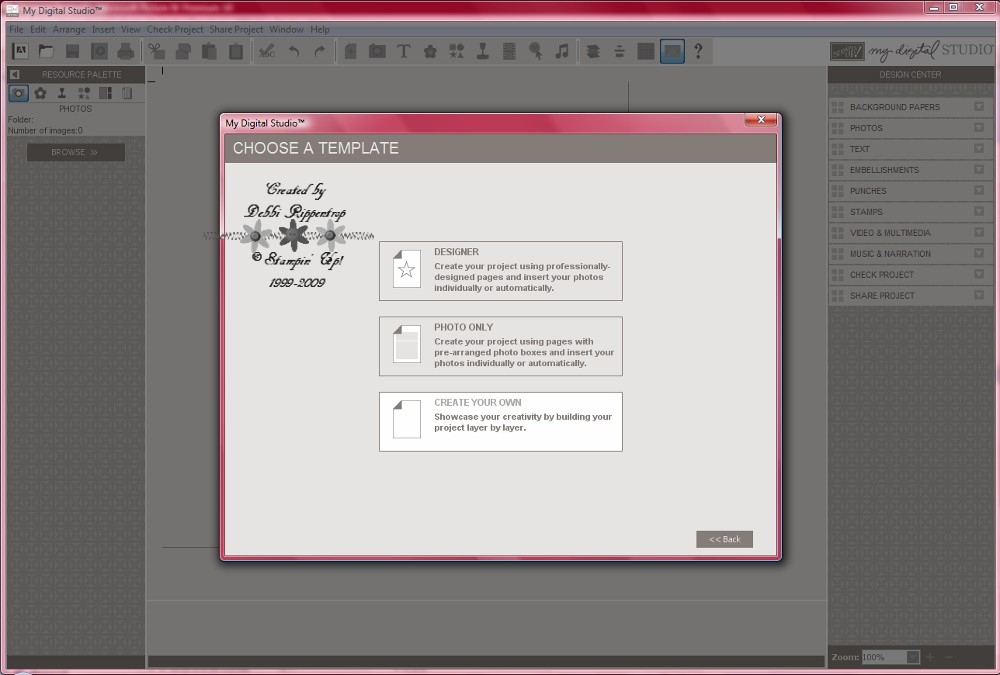
Task: Click Check Project in Design Center
Action: [x=910, y=274]
